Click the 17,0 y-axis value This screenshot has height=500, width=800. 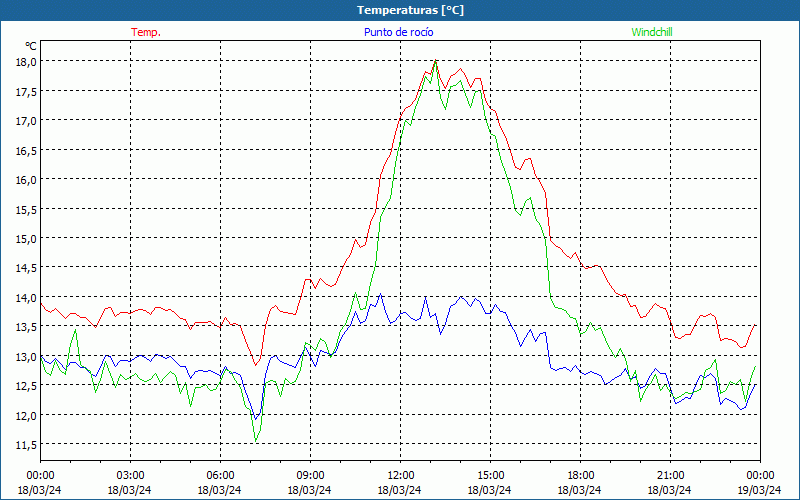27,121
